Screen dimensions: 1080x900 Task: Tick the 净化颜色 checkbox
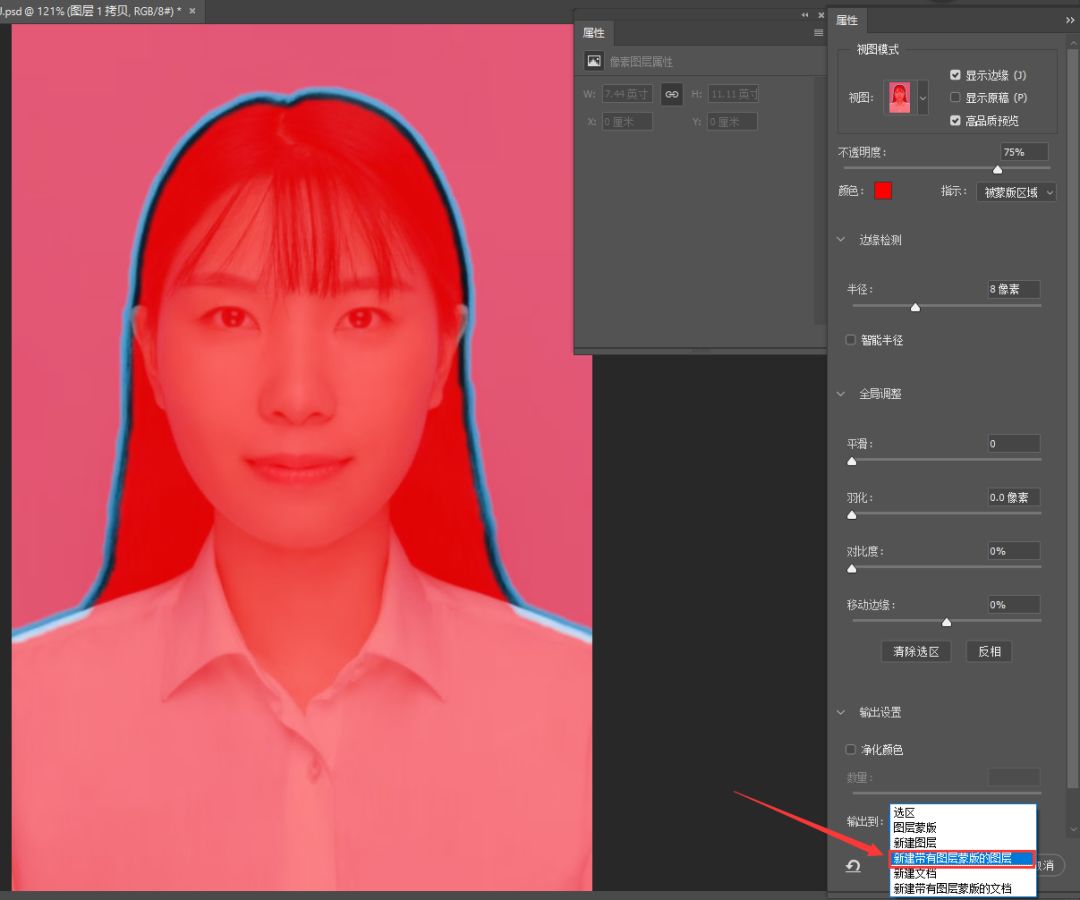pyautogui.click(x=851, y=749)
